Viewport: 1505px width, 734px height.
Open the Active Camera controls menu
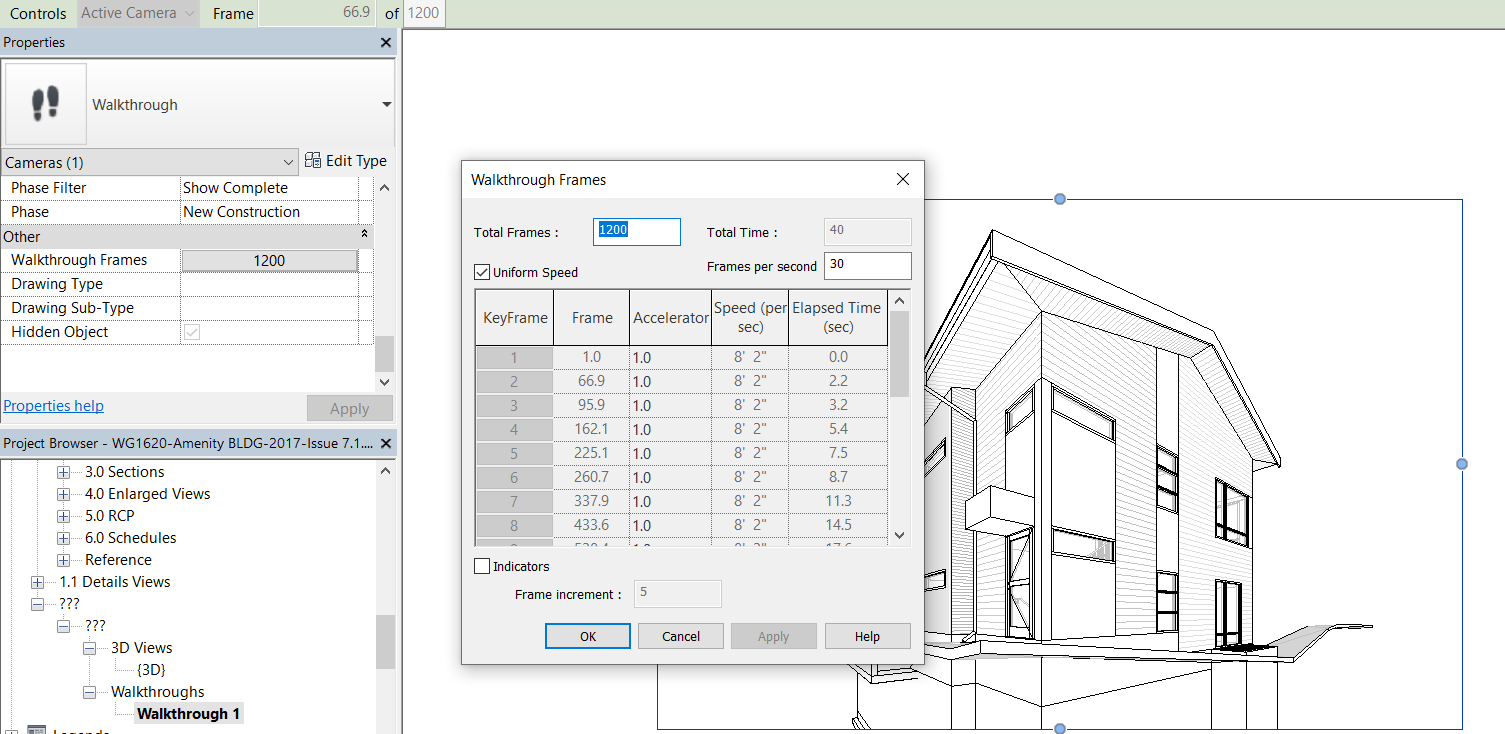[x=138, y=13]
